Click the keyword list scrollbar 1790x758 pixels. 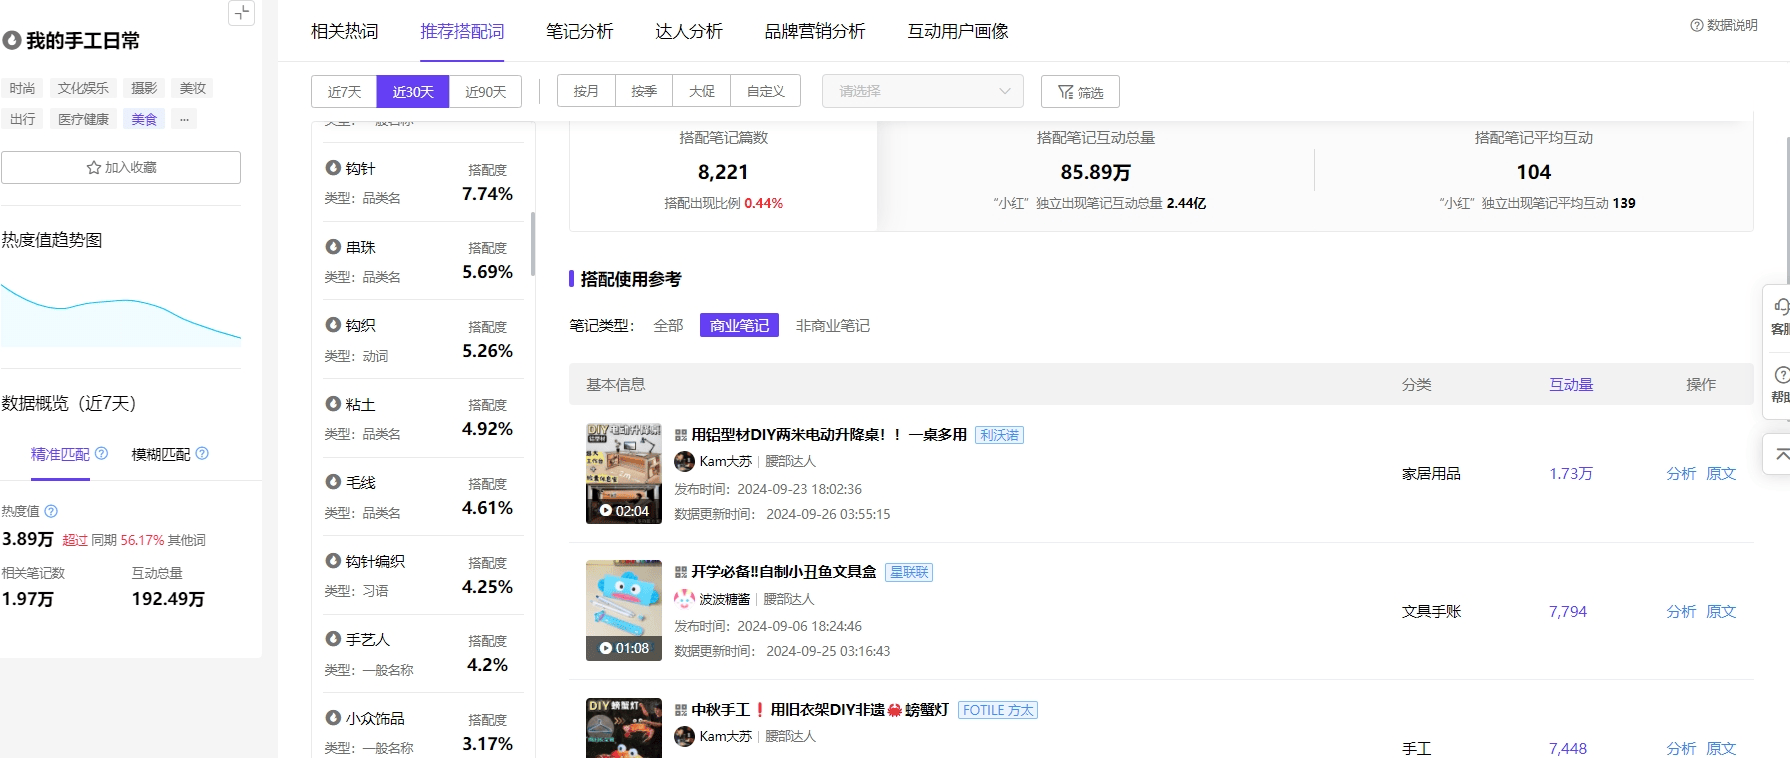(532, 244)
